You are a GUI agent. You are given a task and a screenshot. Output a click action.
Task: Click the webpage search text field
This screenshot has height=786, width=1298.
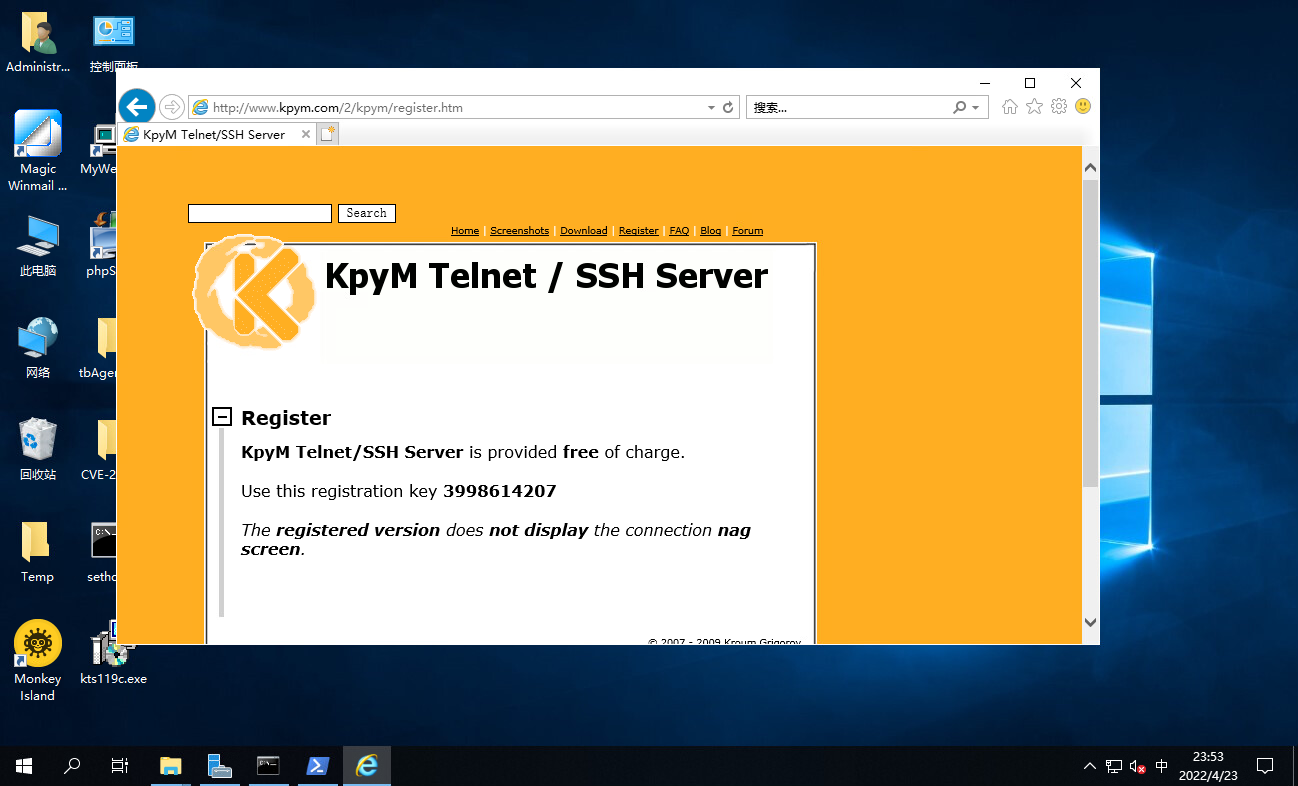click(260, 213)
